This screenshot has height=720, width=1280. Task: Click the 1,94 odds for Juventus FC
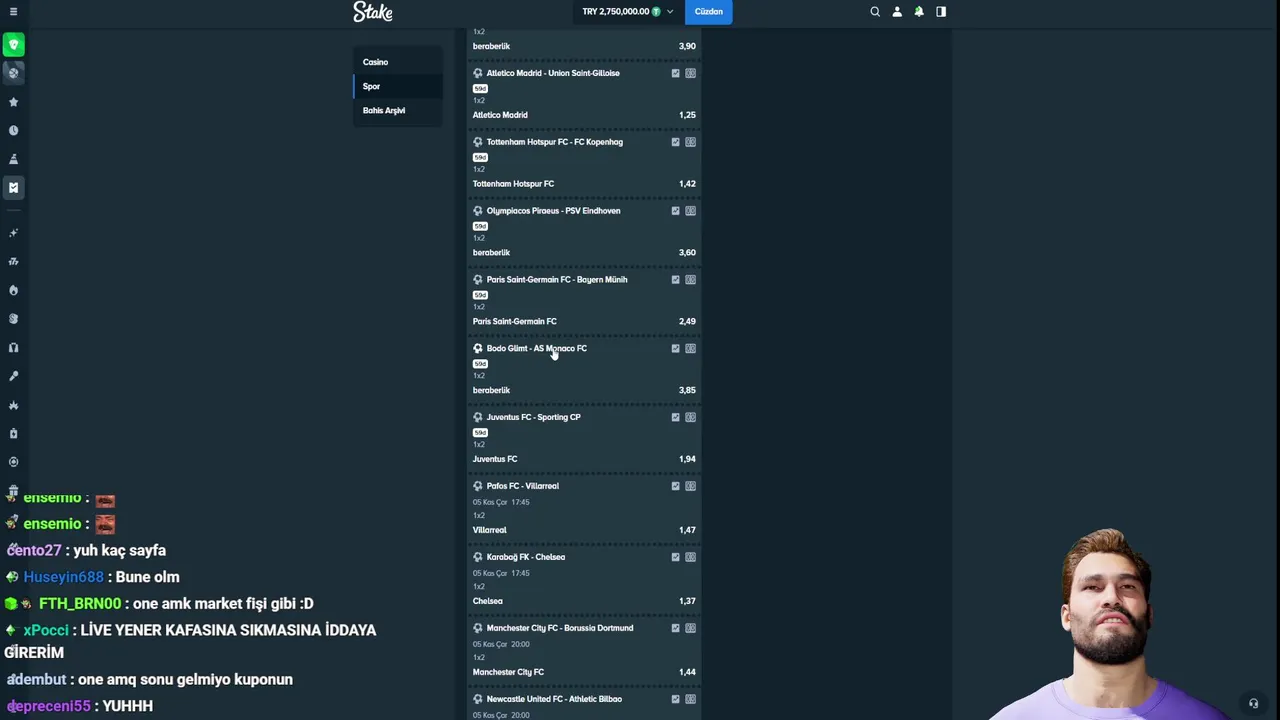pyautogui.click(x=687, y=459)
